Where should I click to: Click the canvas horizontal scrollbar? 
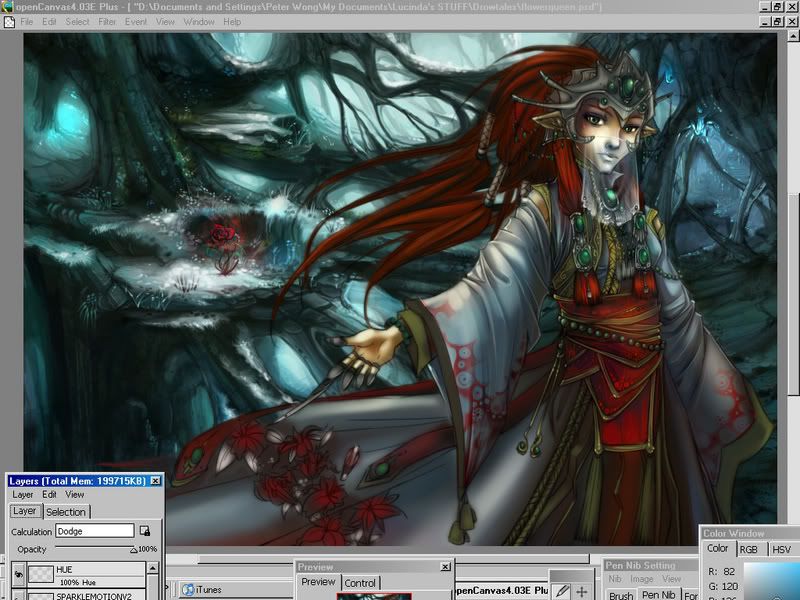tap(393, 559)
